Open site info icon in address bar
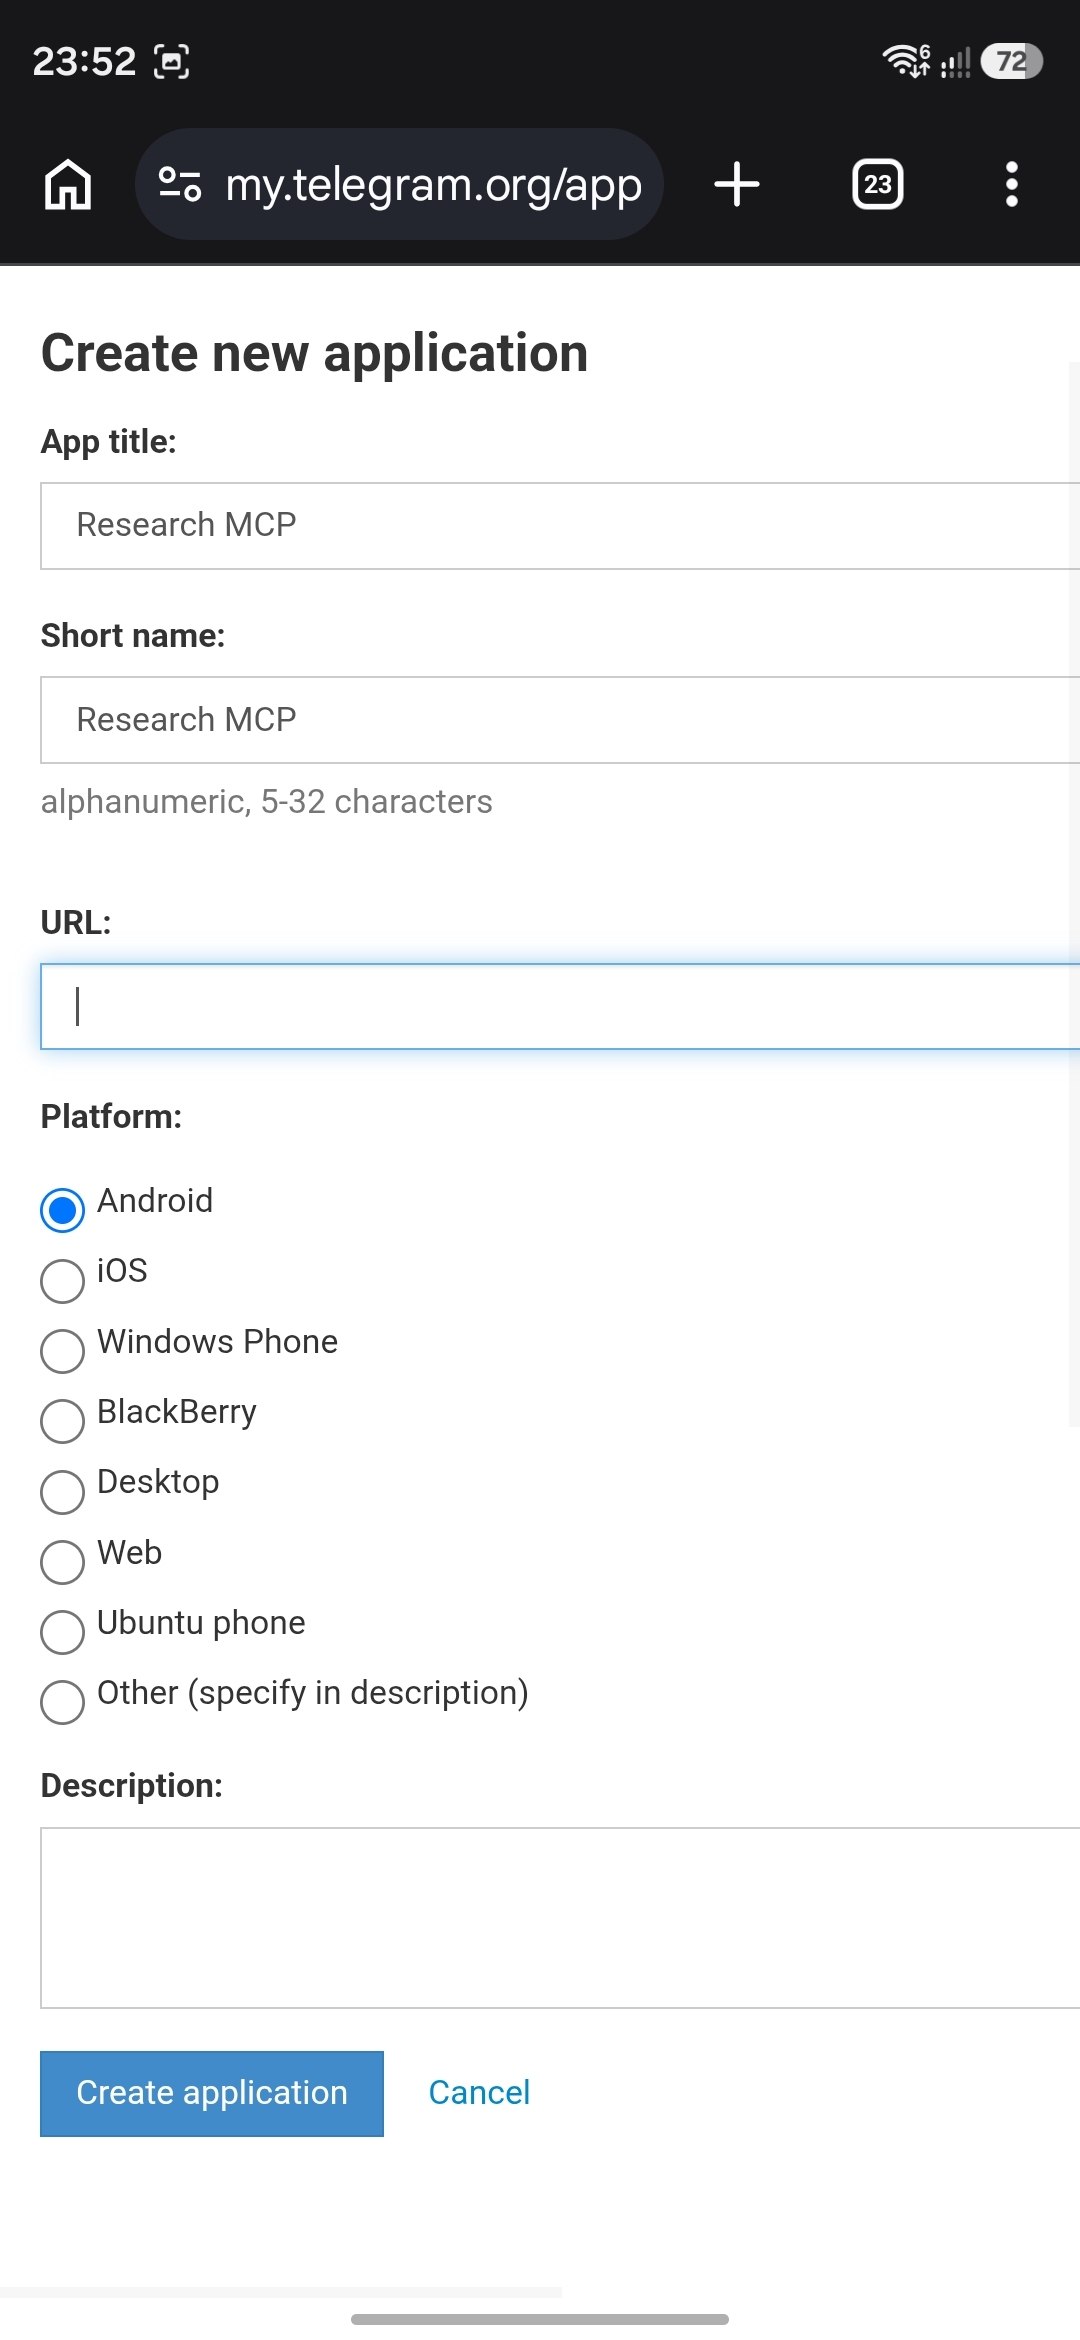Screen dimensions: 1080x2340 pos(180,185)
